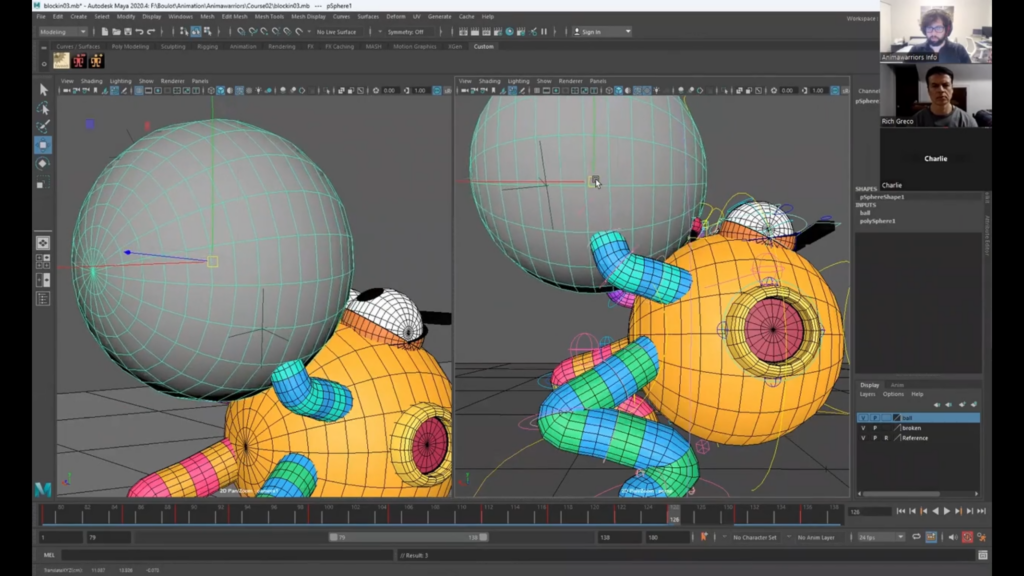Image resolution: width=1024 pixels, height=576 pixels.
Task: Select the ball display layer row
Action: point(918,417)
